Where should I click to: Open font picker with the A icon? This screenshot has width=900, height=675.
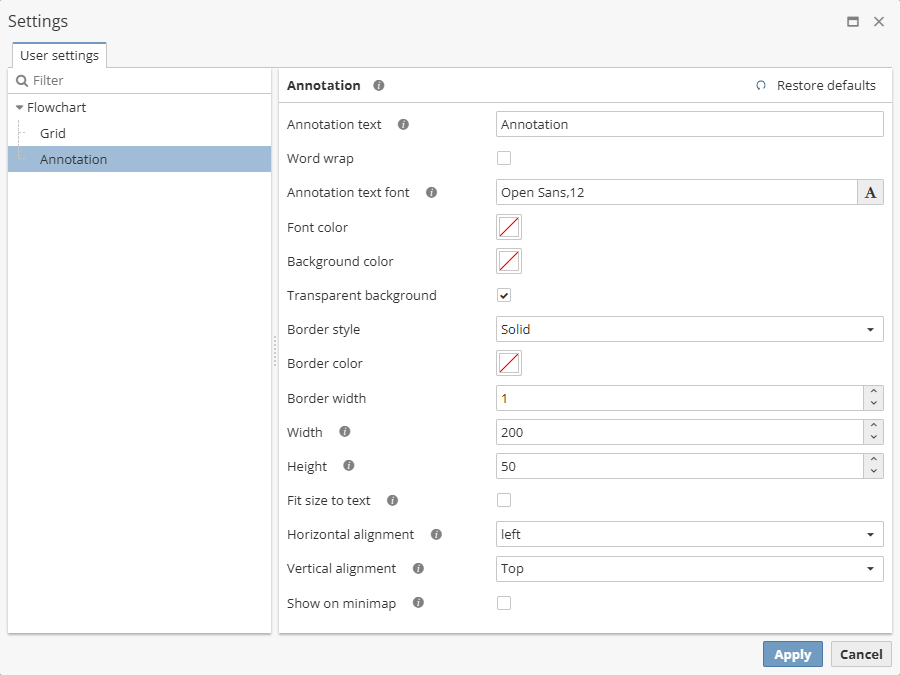click(870, 193)
